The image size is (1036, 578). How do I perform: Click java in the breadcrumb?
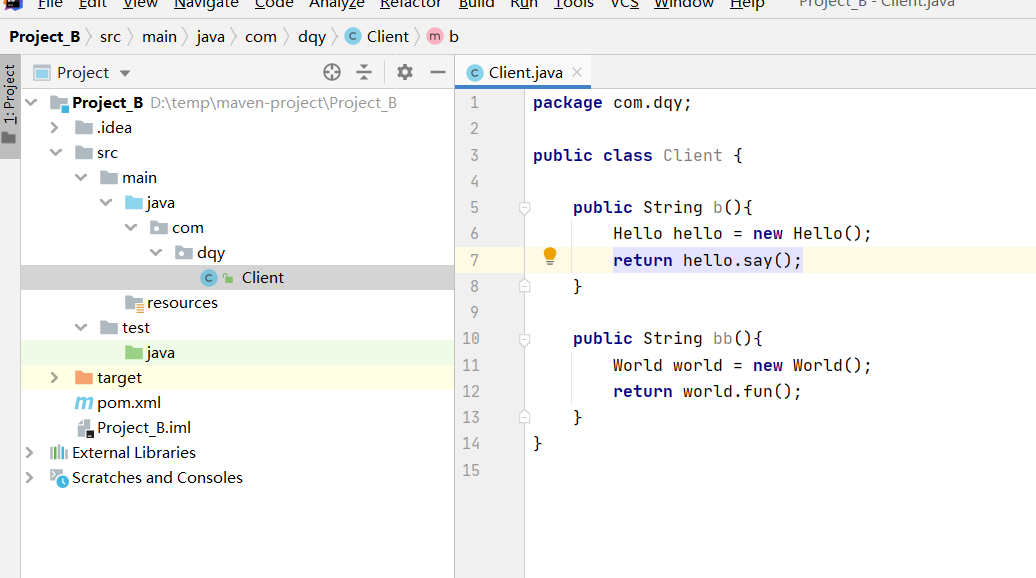pyautogui.click(x=211, y=38)
